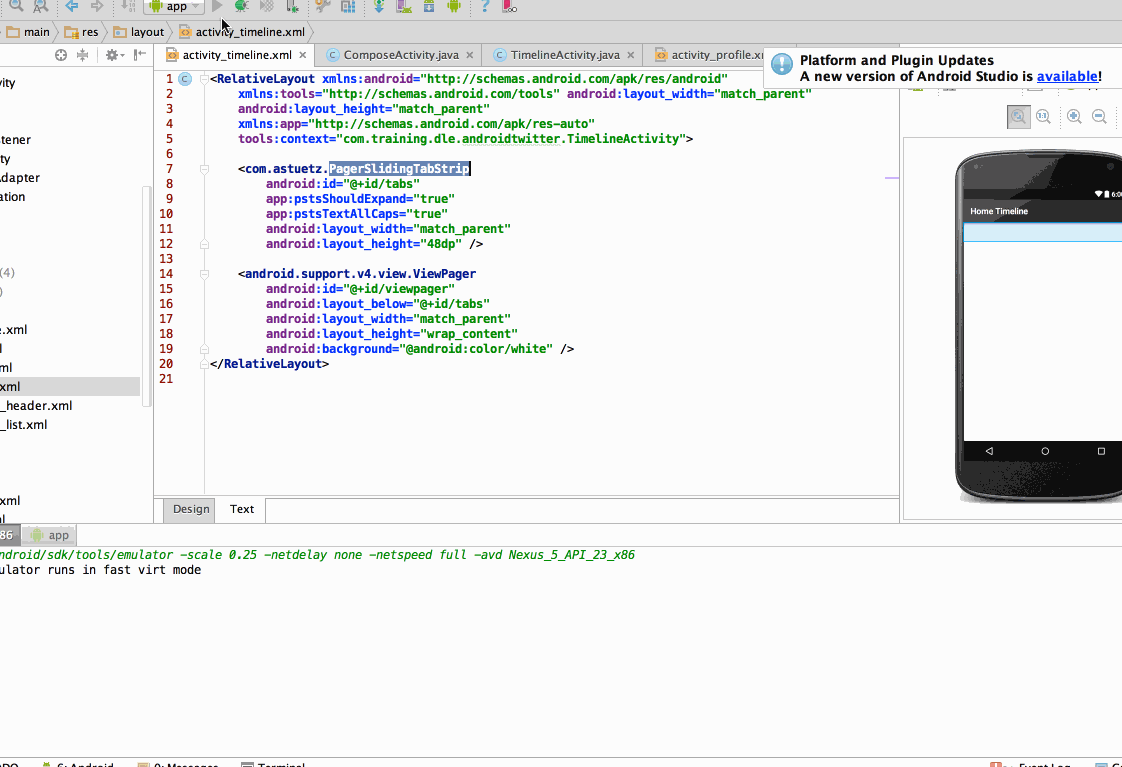Click the pink toolbar icon after Help

509,6
